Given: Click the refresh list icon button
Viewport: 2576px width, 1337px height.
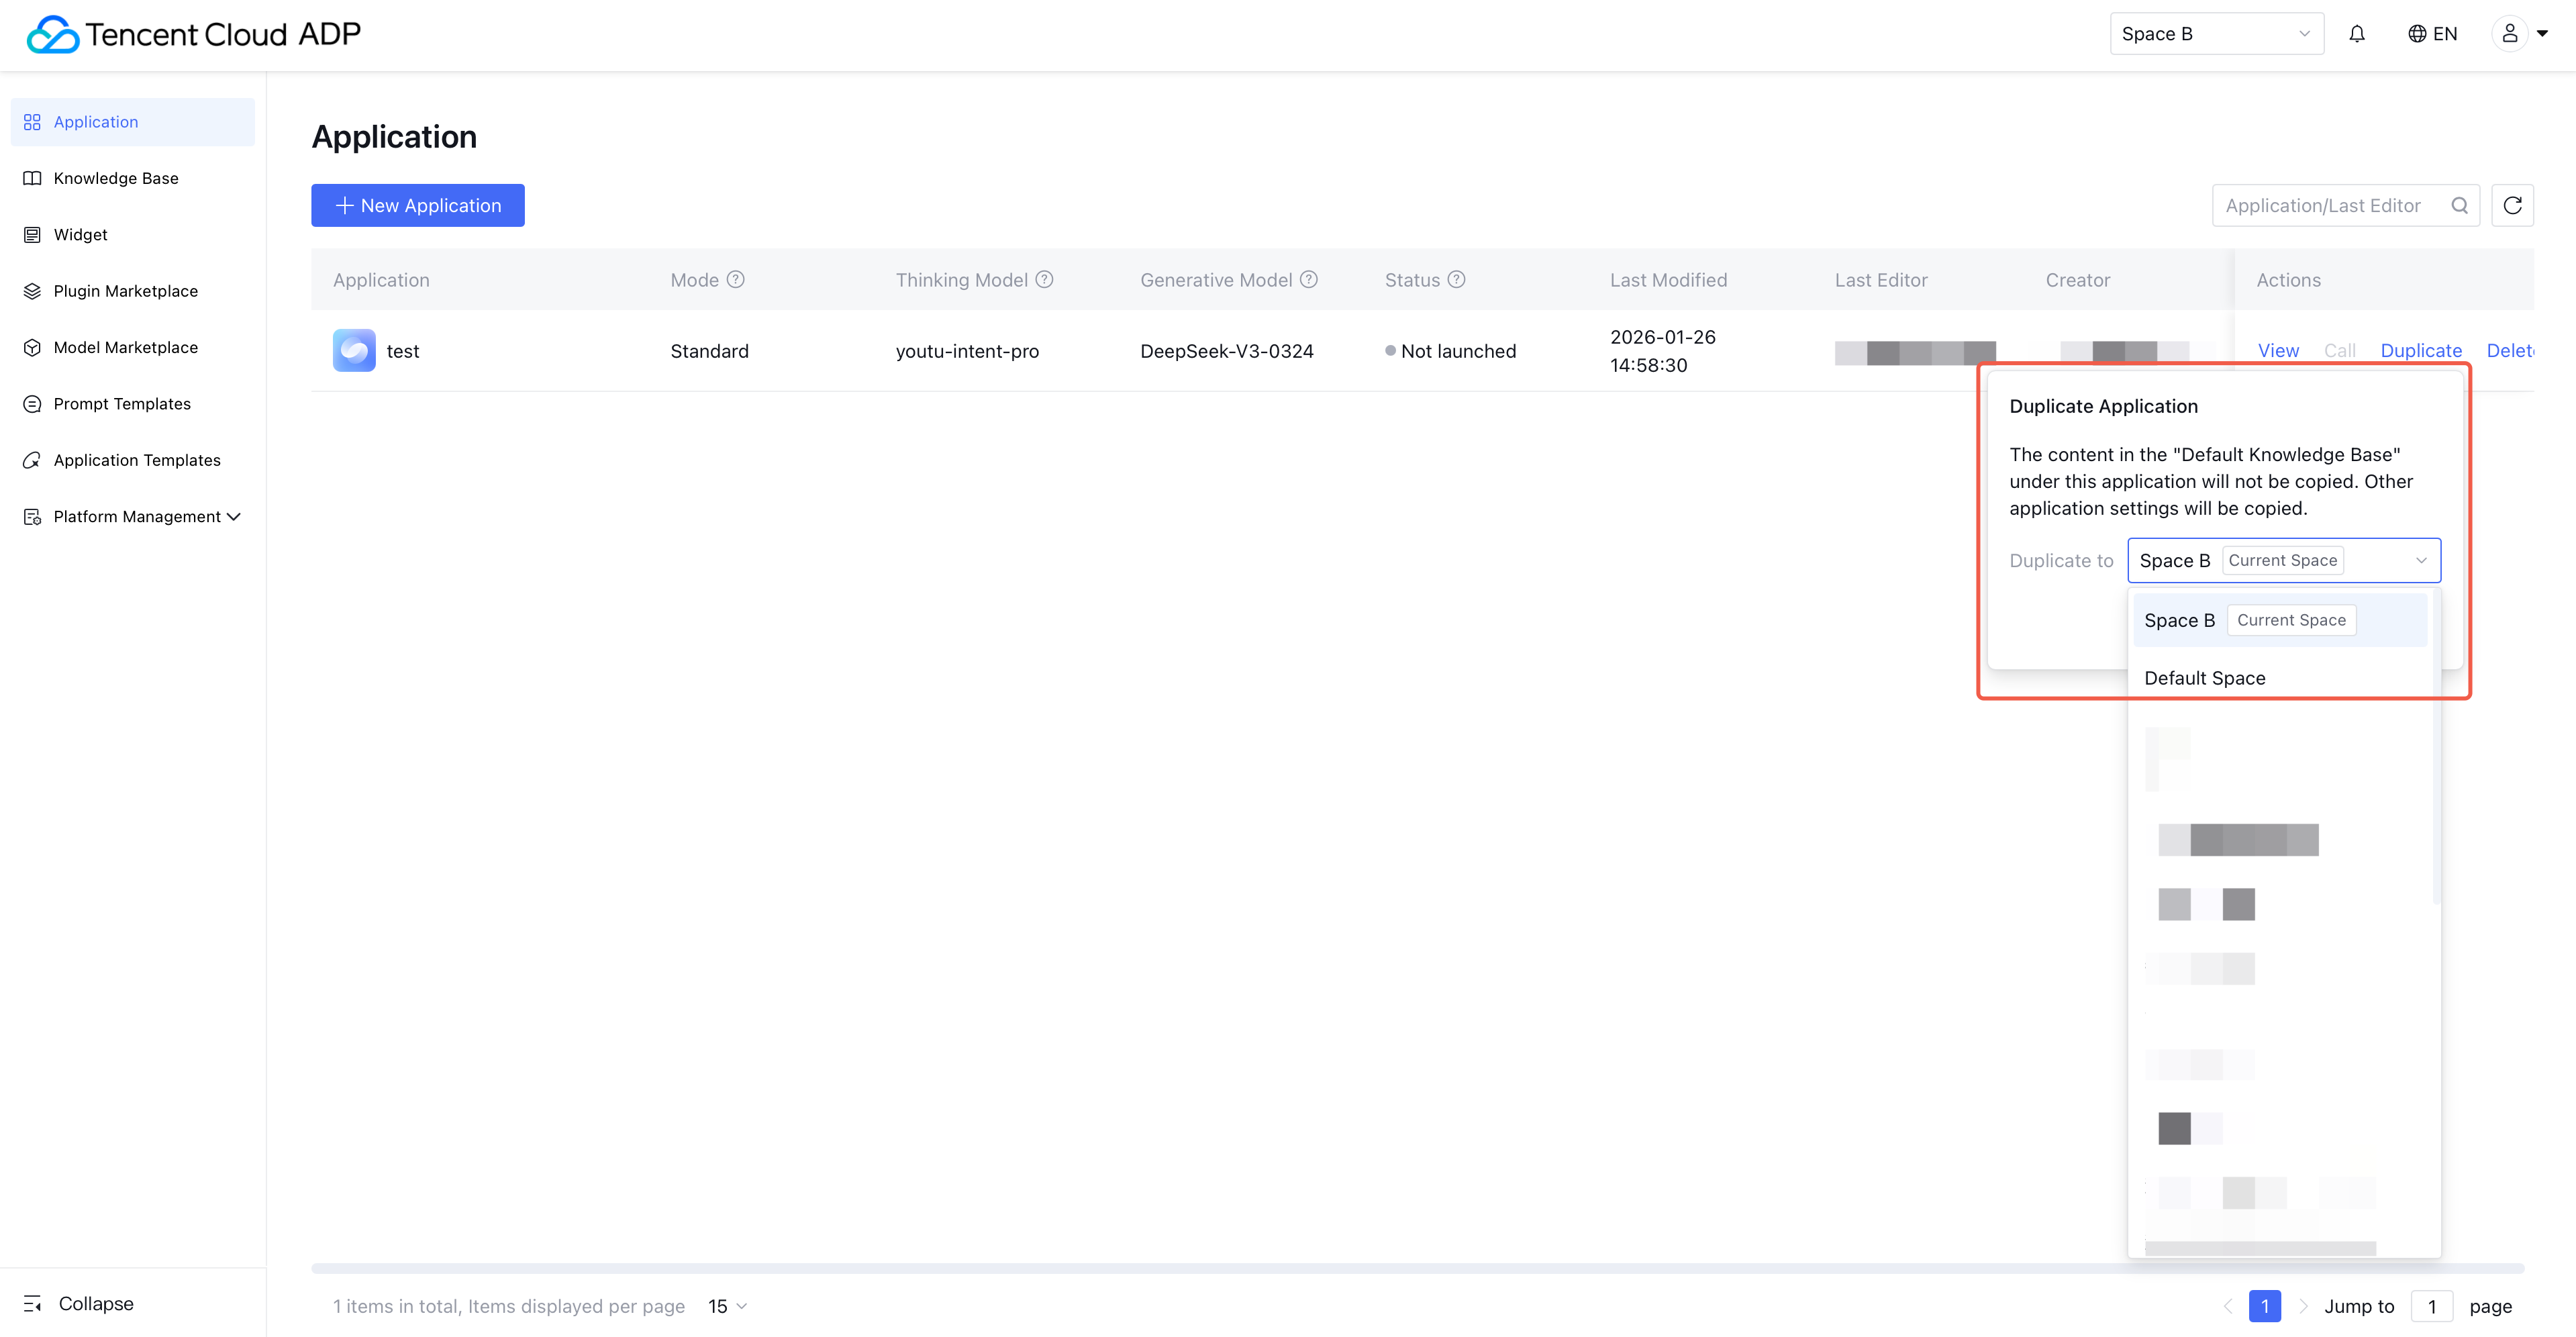Looking at the screenshot, I should 2512,206.
